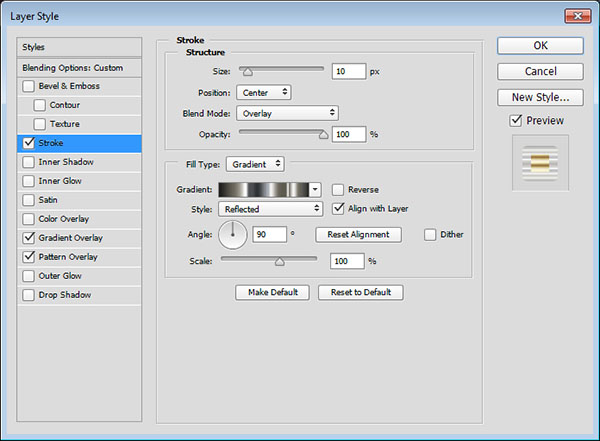The height and width of the screenshot is (441, 600).
Task: Open the Fill Type dropdown
Action: point(254,163)
